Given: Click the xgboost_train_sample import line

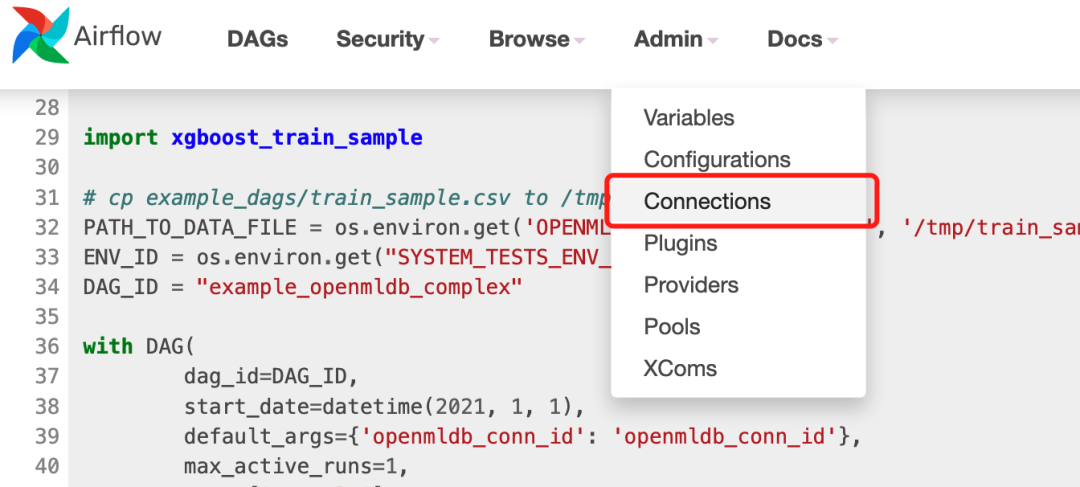Looking at the screenshot, I should (x=253, y=138).
